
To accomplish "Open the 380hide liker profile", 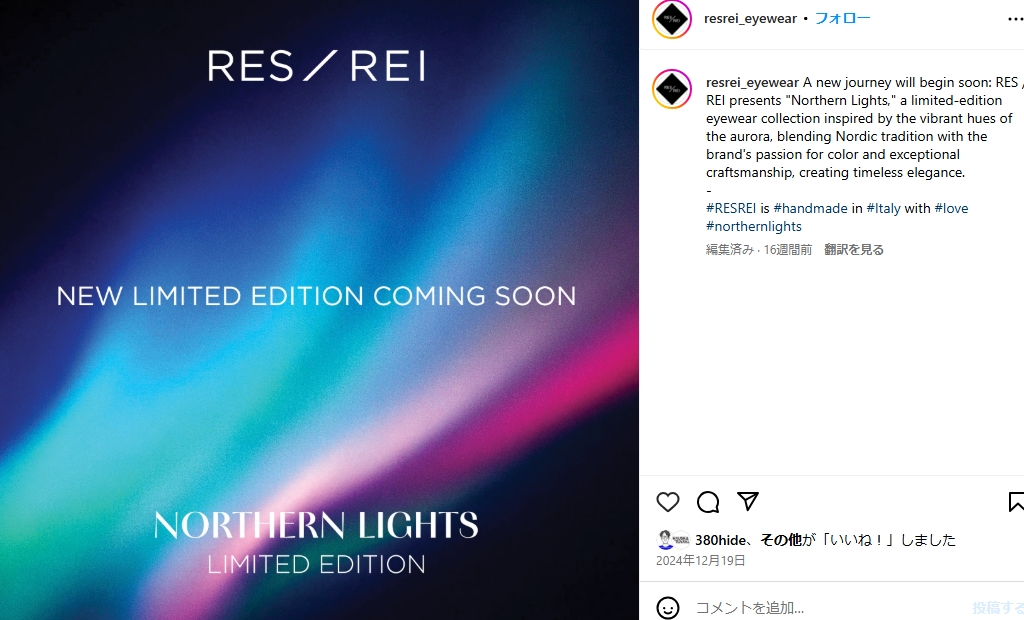I will click(720, 540).
